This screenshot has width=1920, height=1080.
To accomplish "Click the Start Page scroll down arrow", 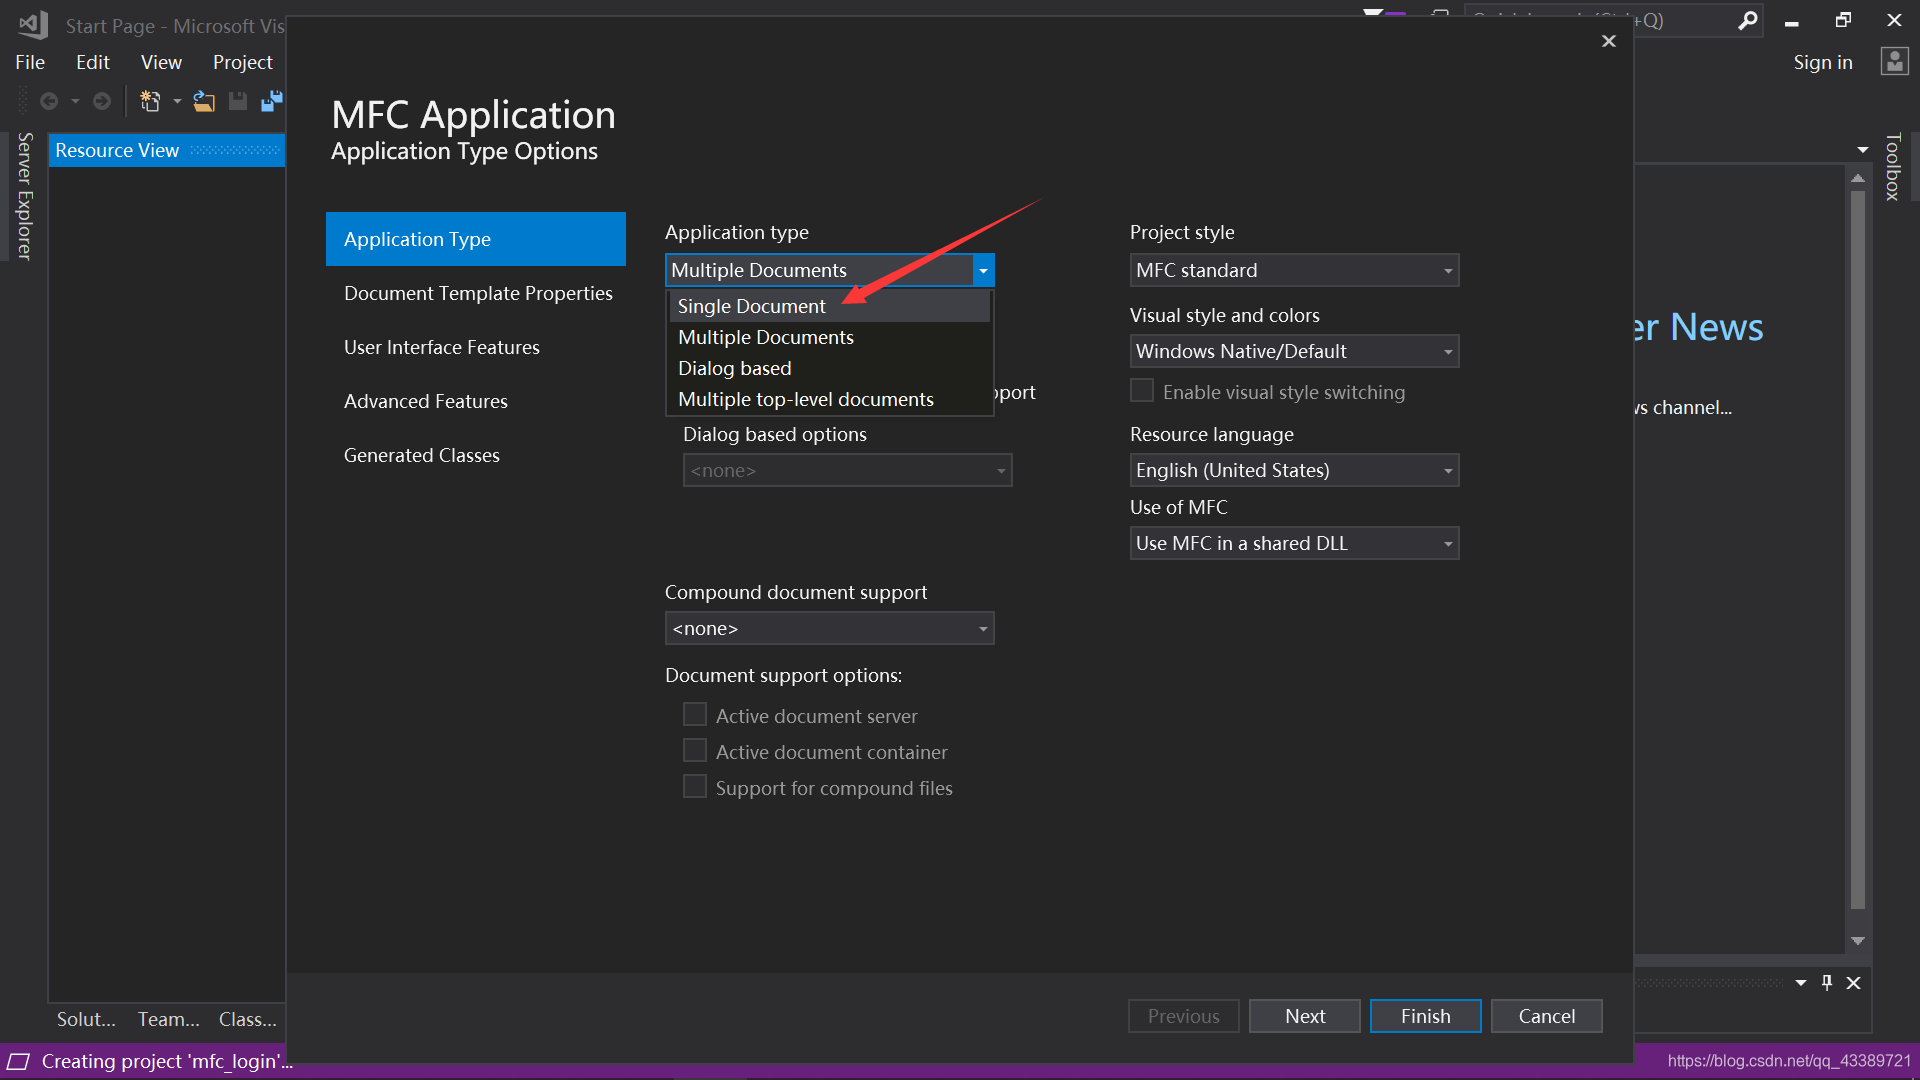I will pyautogui.click(x=1857, y=941).
